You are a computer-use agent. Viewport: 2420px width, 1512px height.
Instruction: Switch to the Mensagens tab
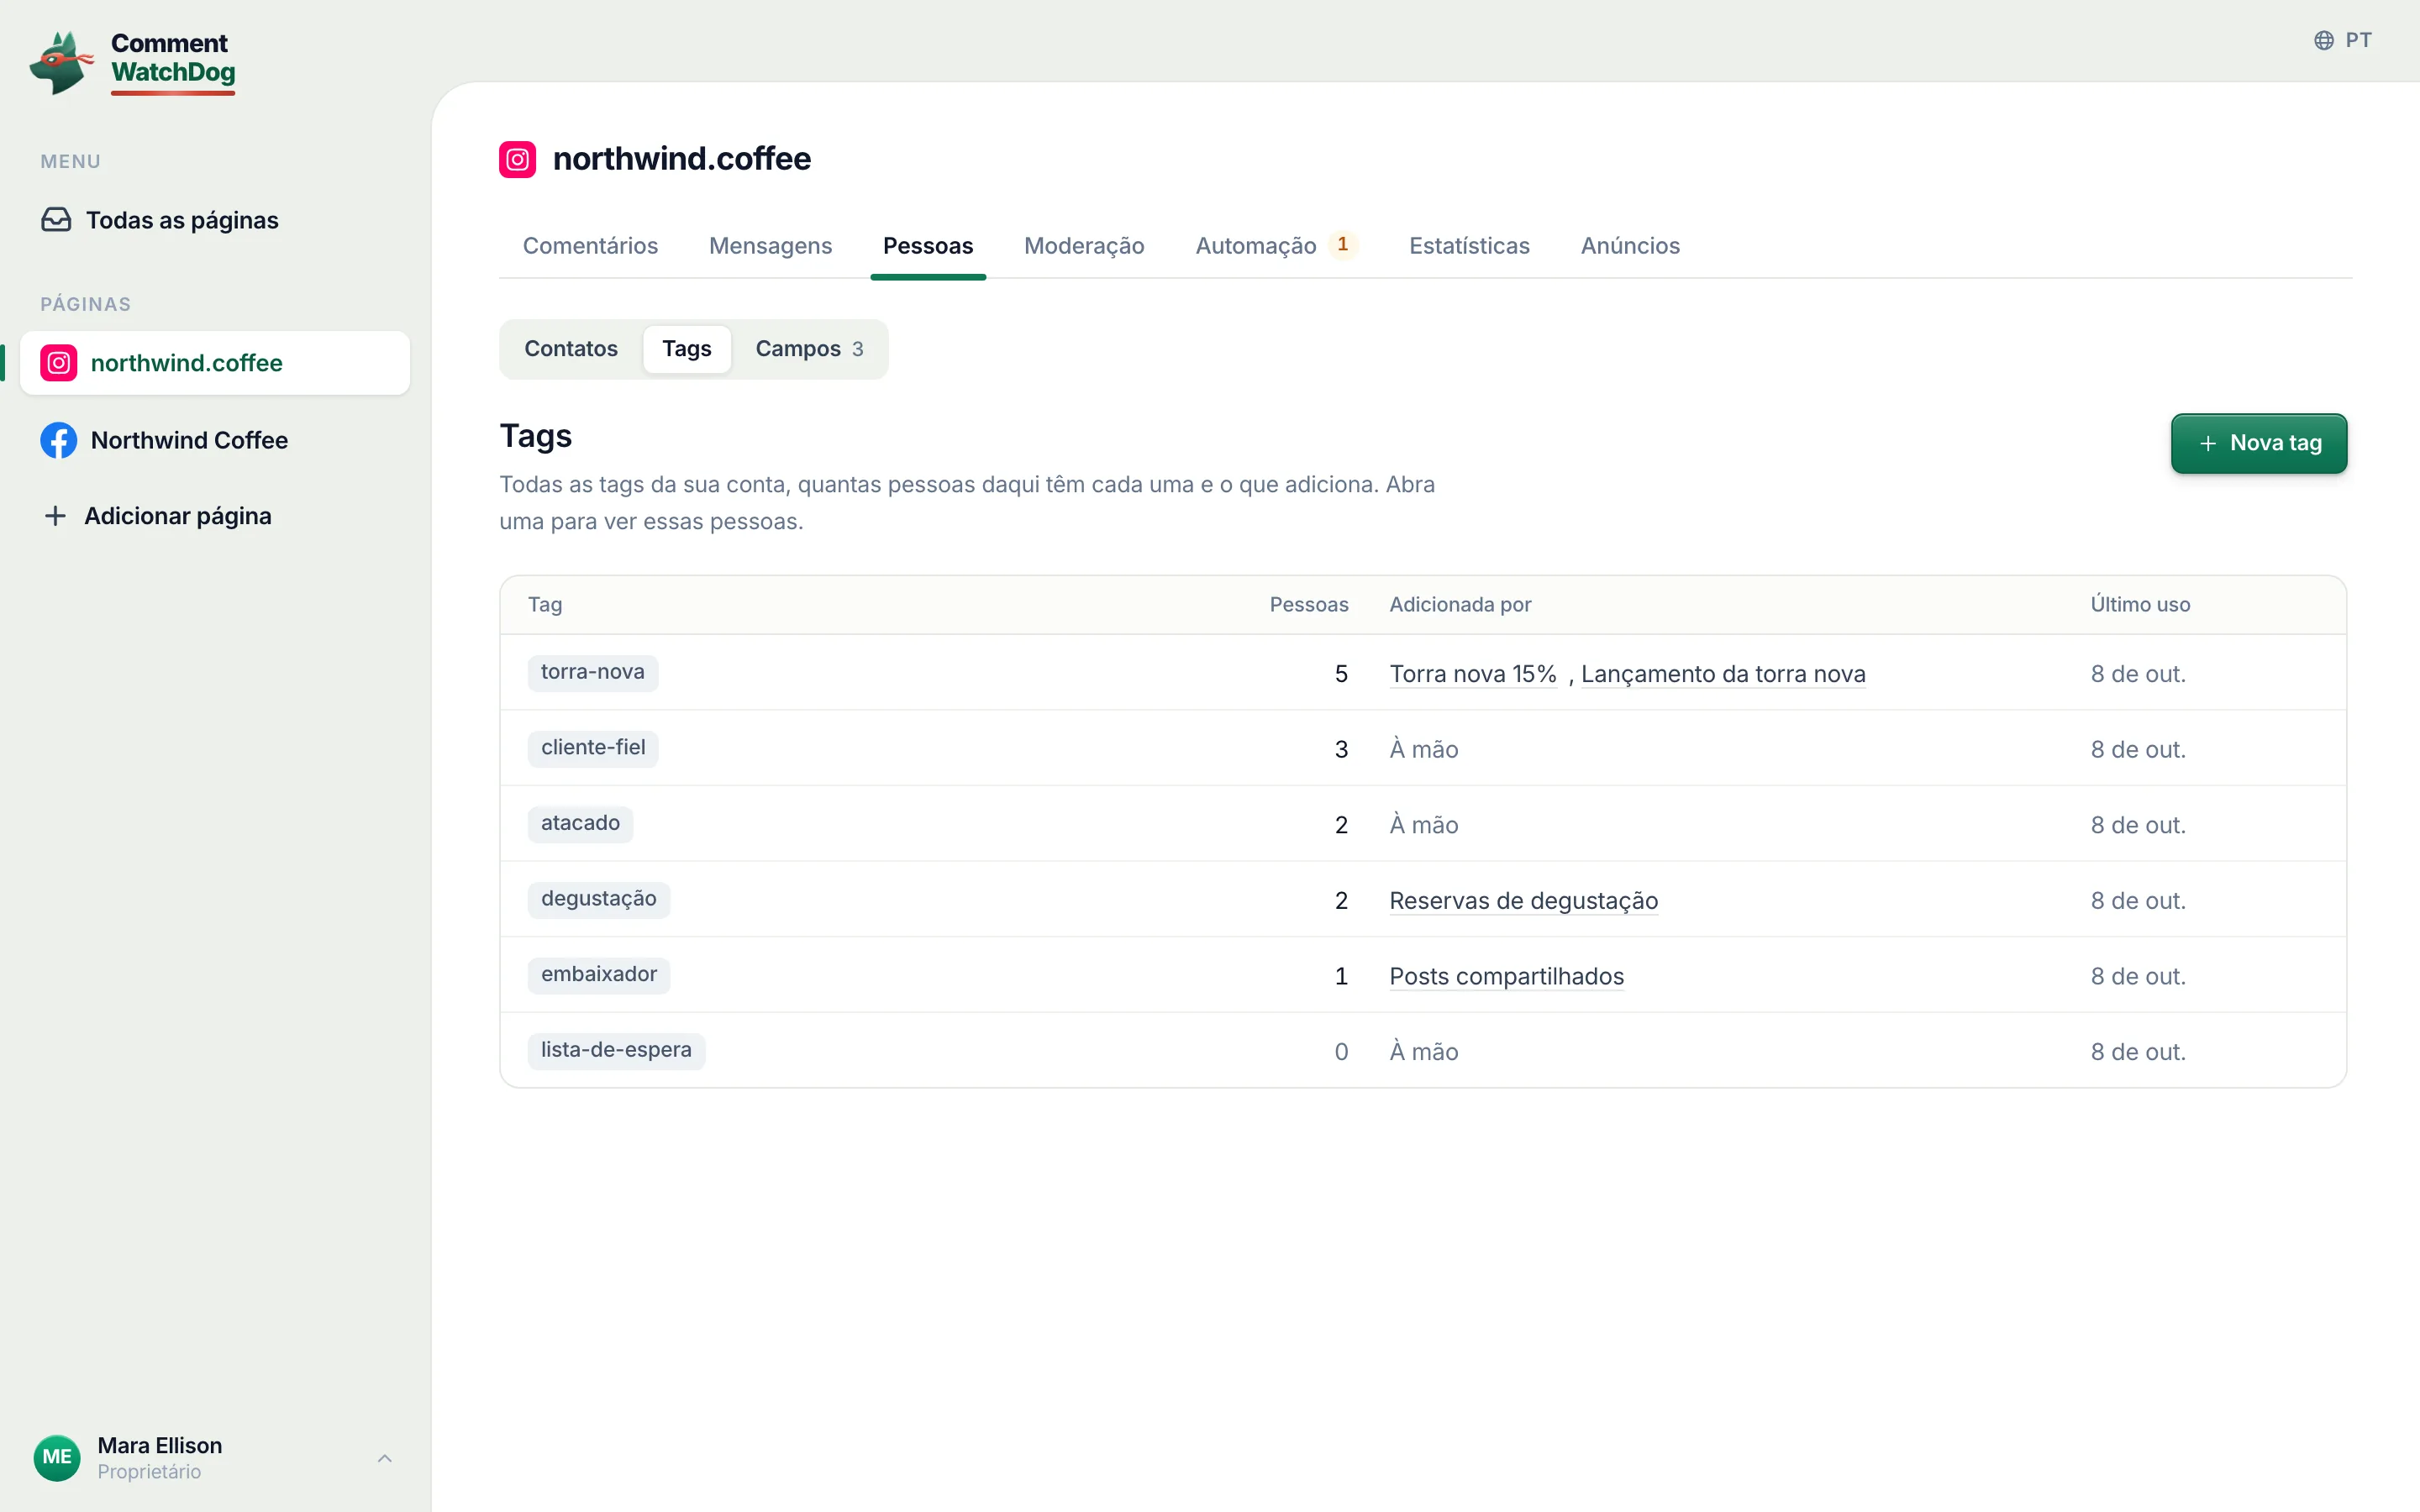pos(770,246)
